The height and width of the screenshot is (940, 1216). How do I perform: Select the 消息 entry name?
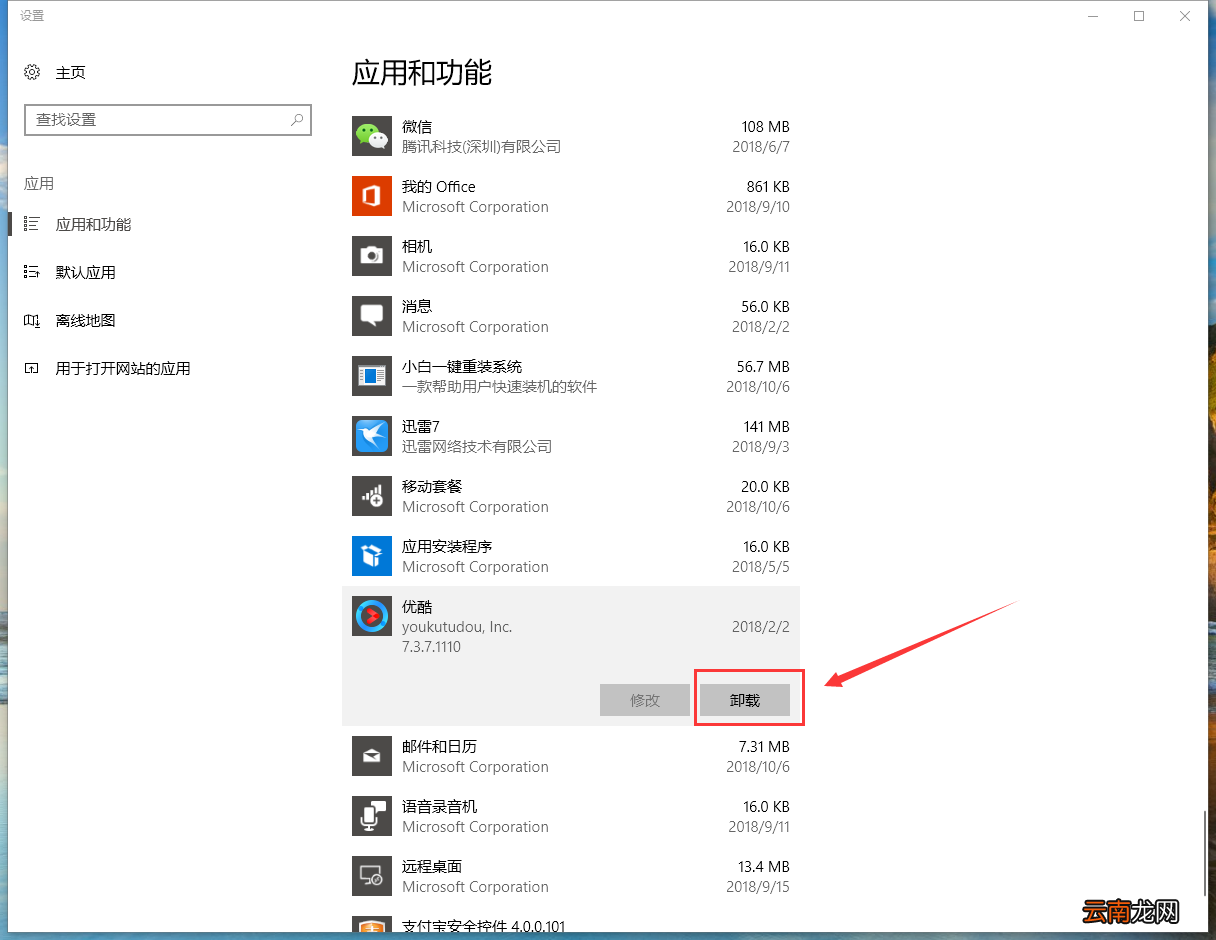pos(417,307)
